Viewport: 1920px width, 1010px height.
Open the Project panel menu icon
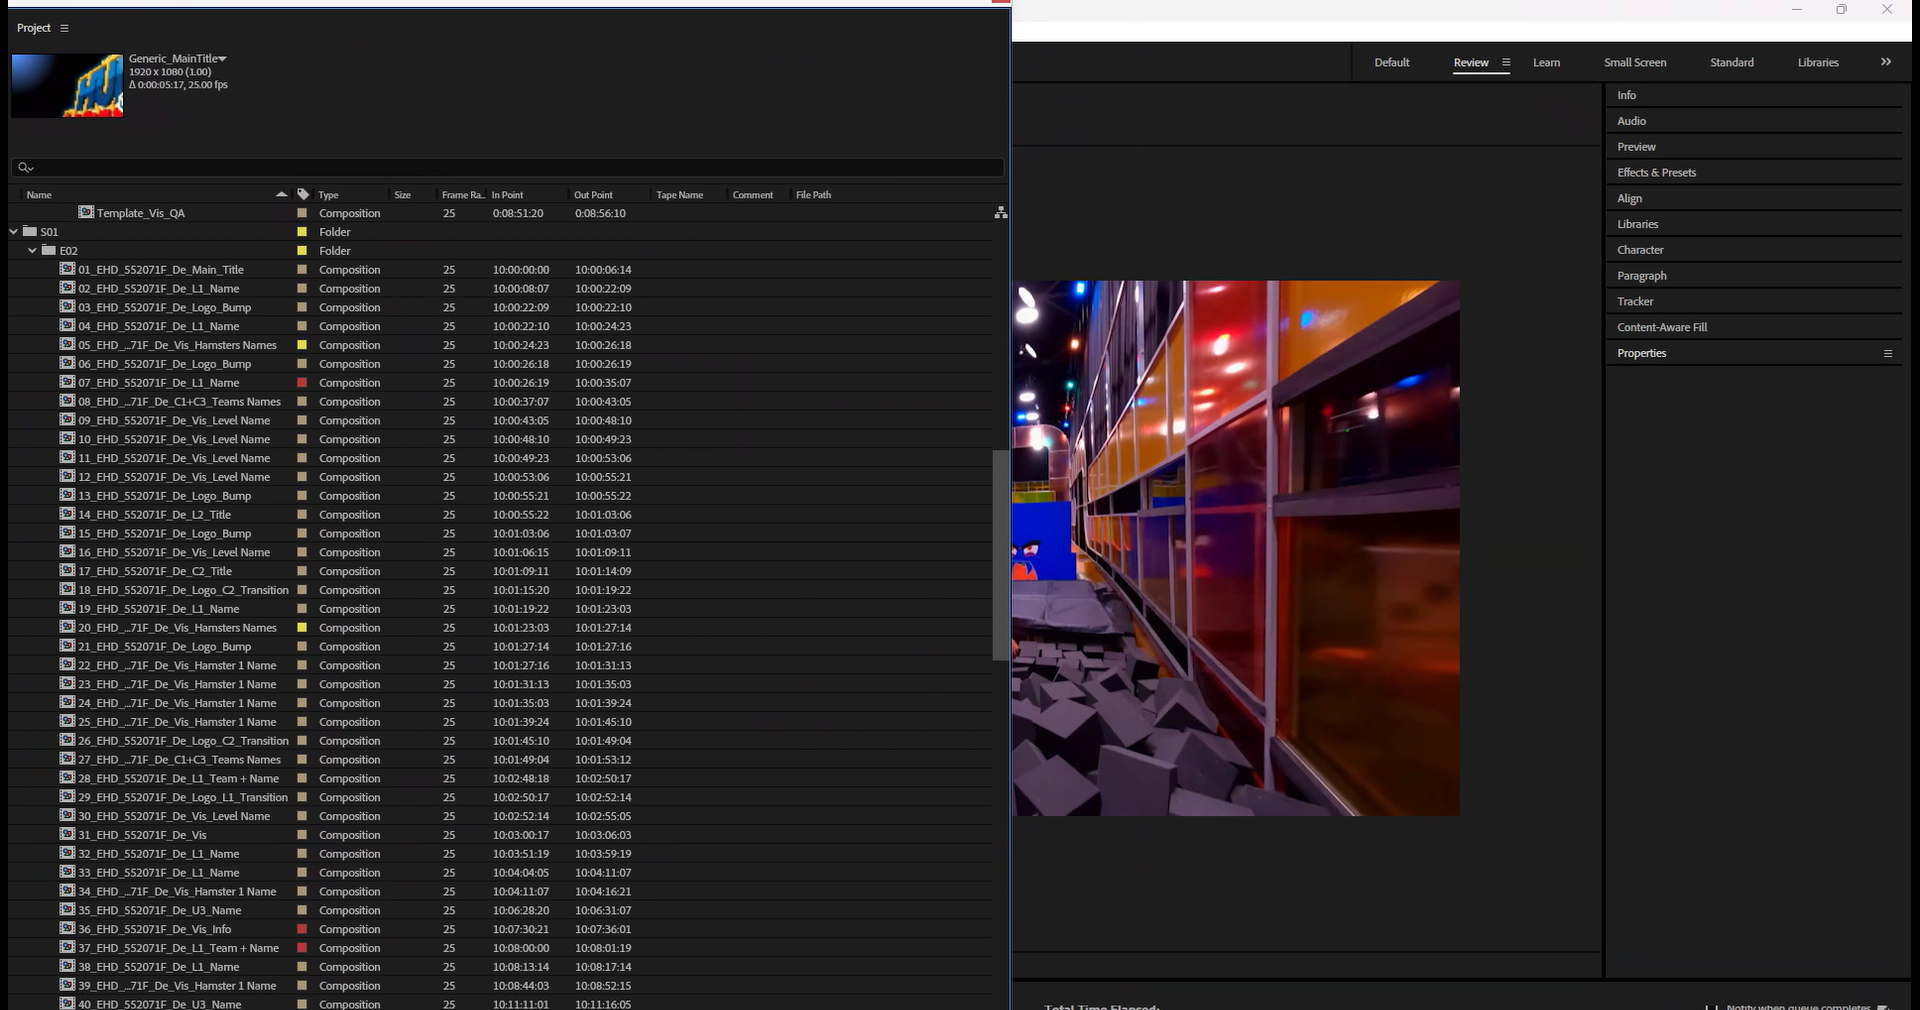64,28
